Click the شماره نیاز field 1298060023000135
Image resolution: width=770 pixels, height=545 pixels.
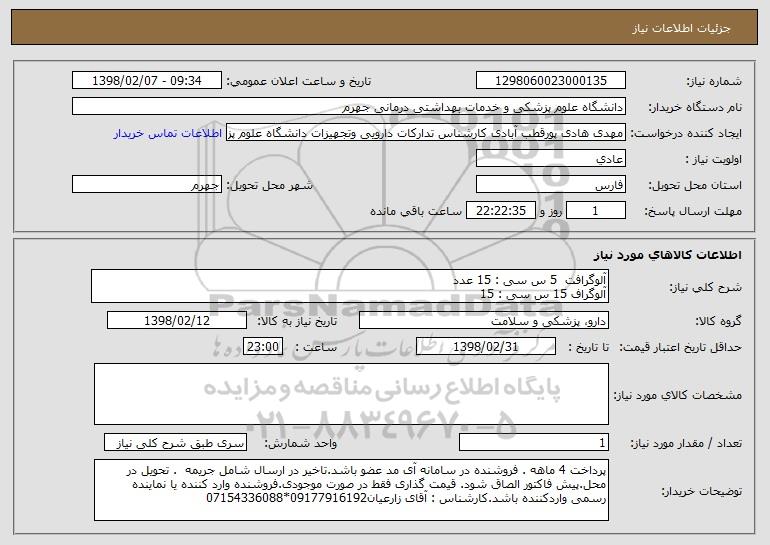[550, 81]
